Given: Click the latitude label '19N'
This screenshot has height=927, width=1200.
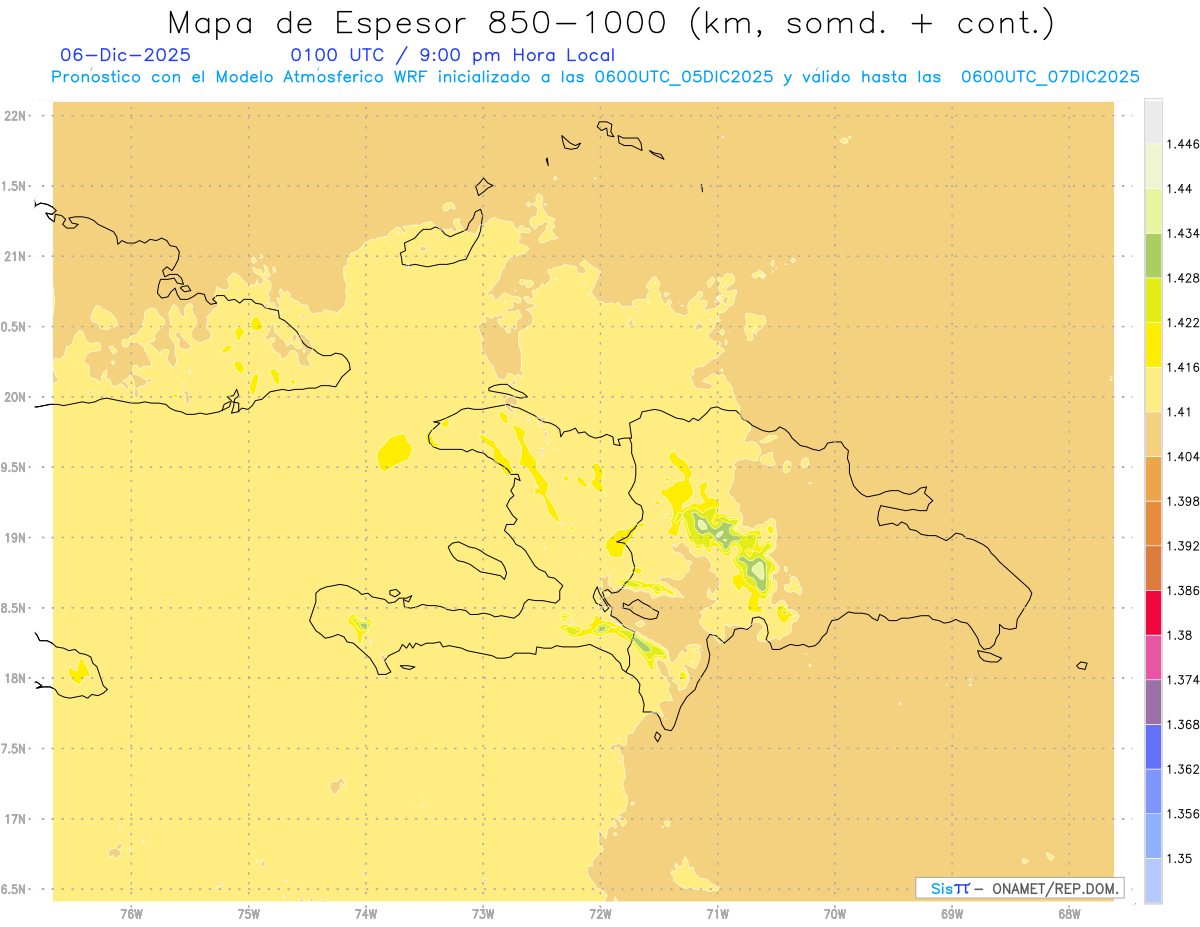Looking at the screenshot, I should coord(16,538).
